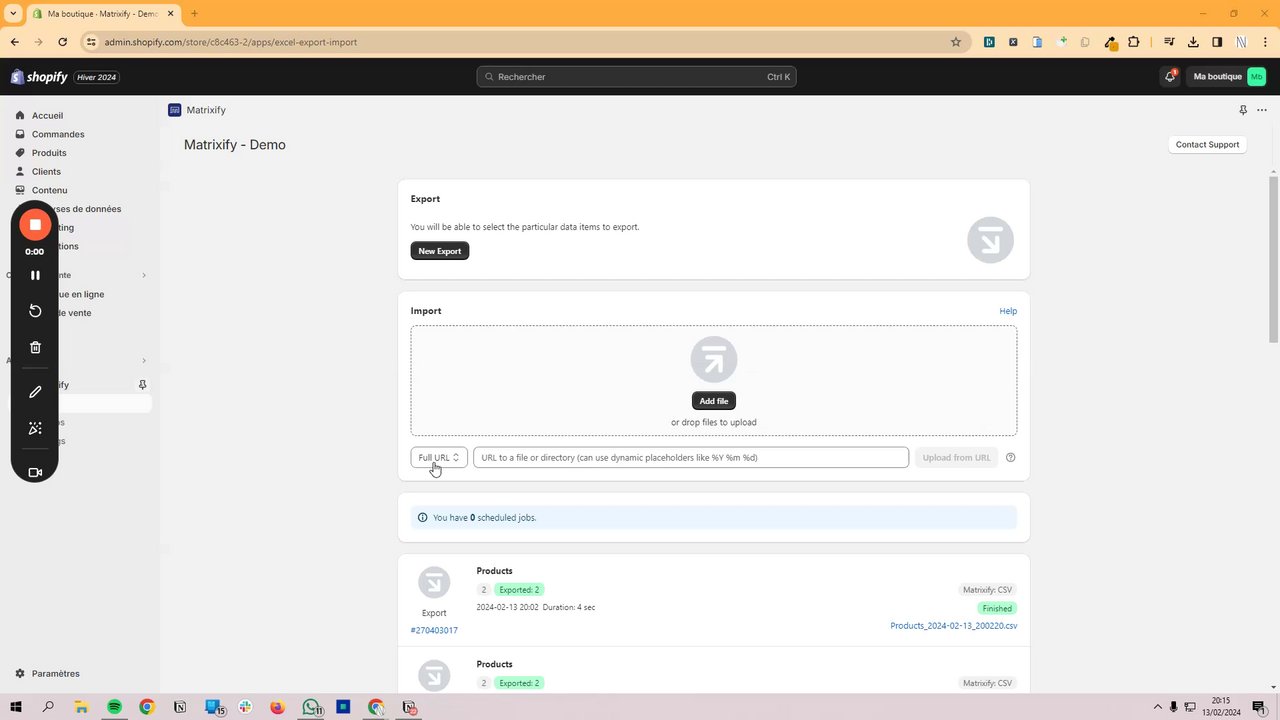Open job link #270403017
This screenshot has width=1280, height=720.
pos(434,630)
